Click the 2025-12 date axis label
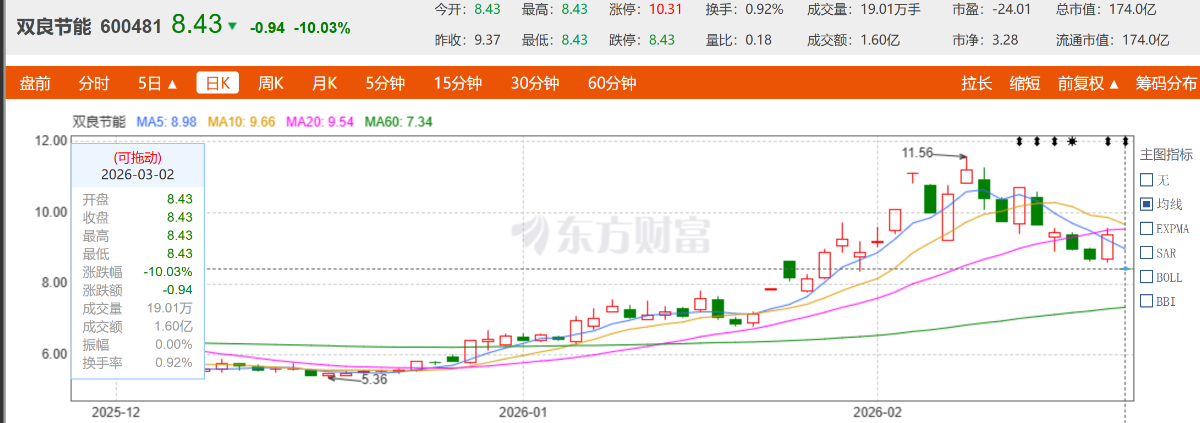This screenshot has width=1200, height=423. click(x=117, y=410)
